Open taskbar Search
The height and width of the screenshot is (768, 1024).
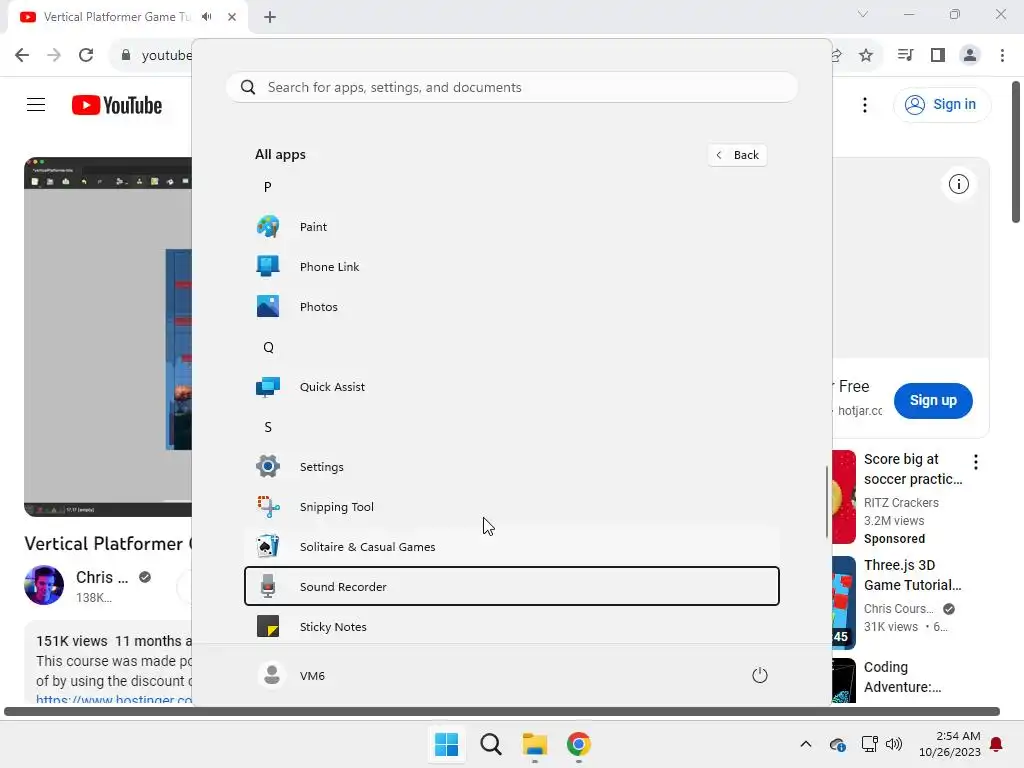[x=490, y=744]
